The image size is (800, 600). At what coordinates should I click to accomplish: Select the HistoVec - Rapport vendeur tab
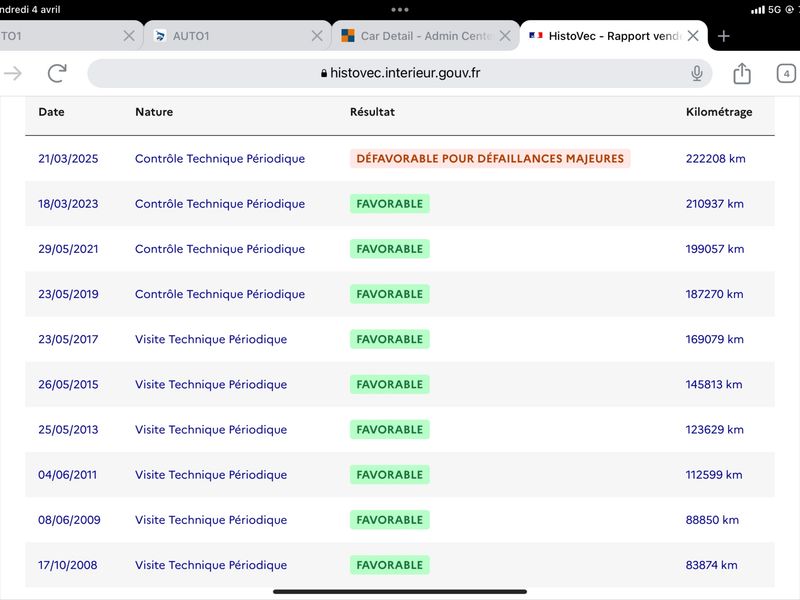(614, 36)
